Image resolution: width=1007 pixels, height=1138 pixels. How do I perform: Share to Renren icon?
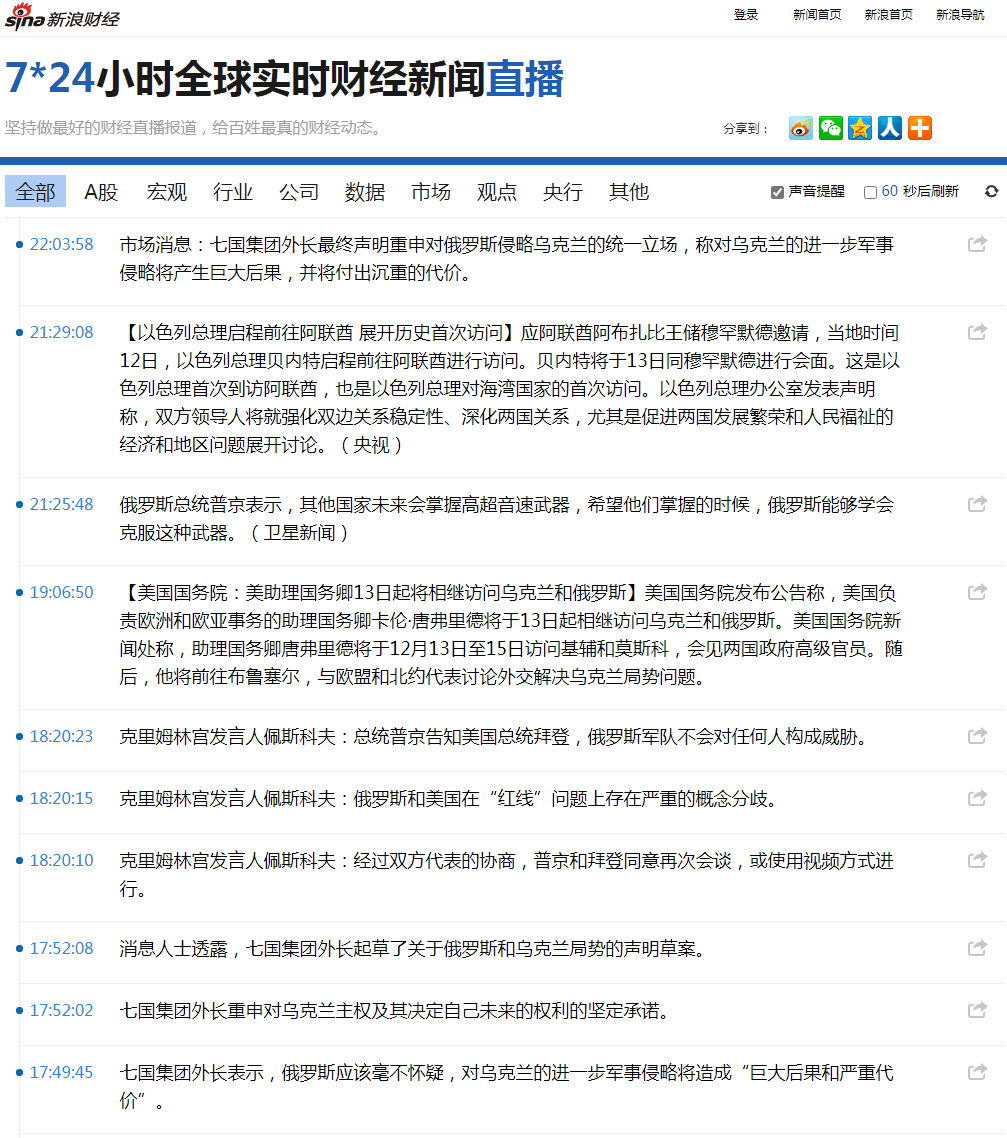(x=890, y=128)
